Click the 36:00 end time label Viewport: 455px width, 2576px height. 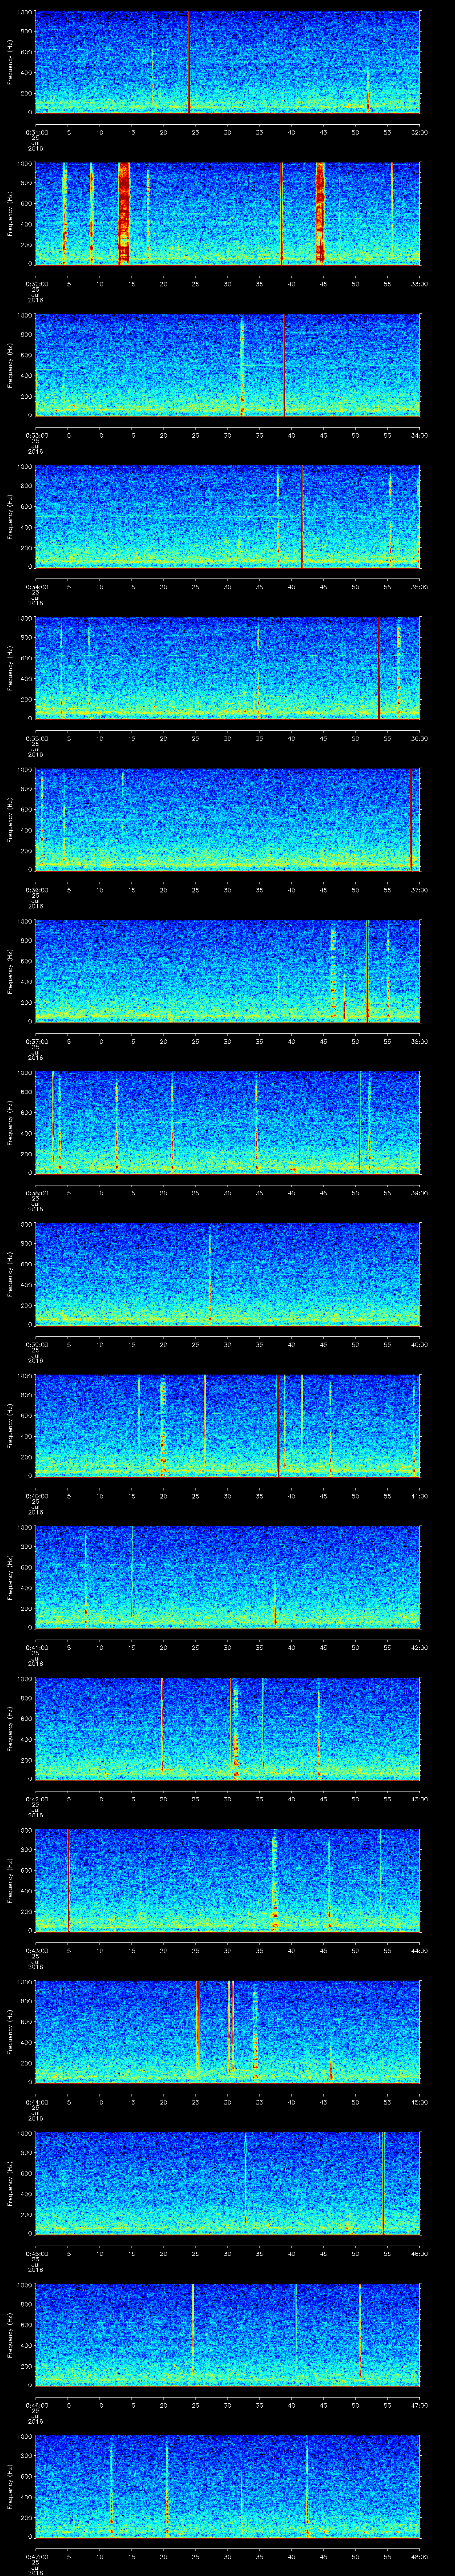click(419, 739)
